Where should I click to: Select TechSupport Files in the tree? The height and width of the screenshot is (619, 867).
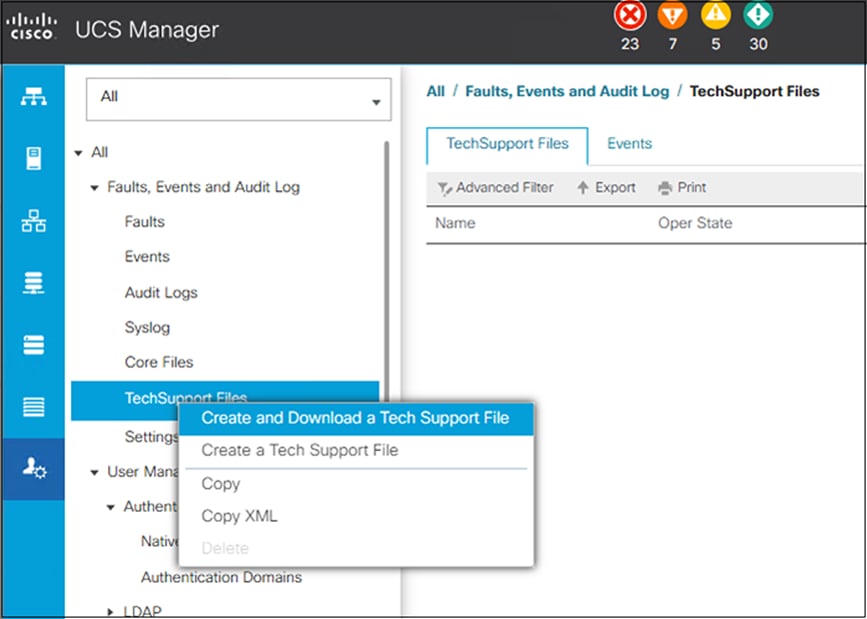point(225,398)
